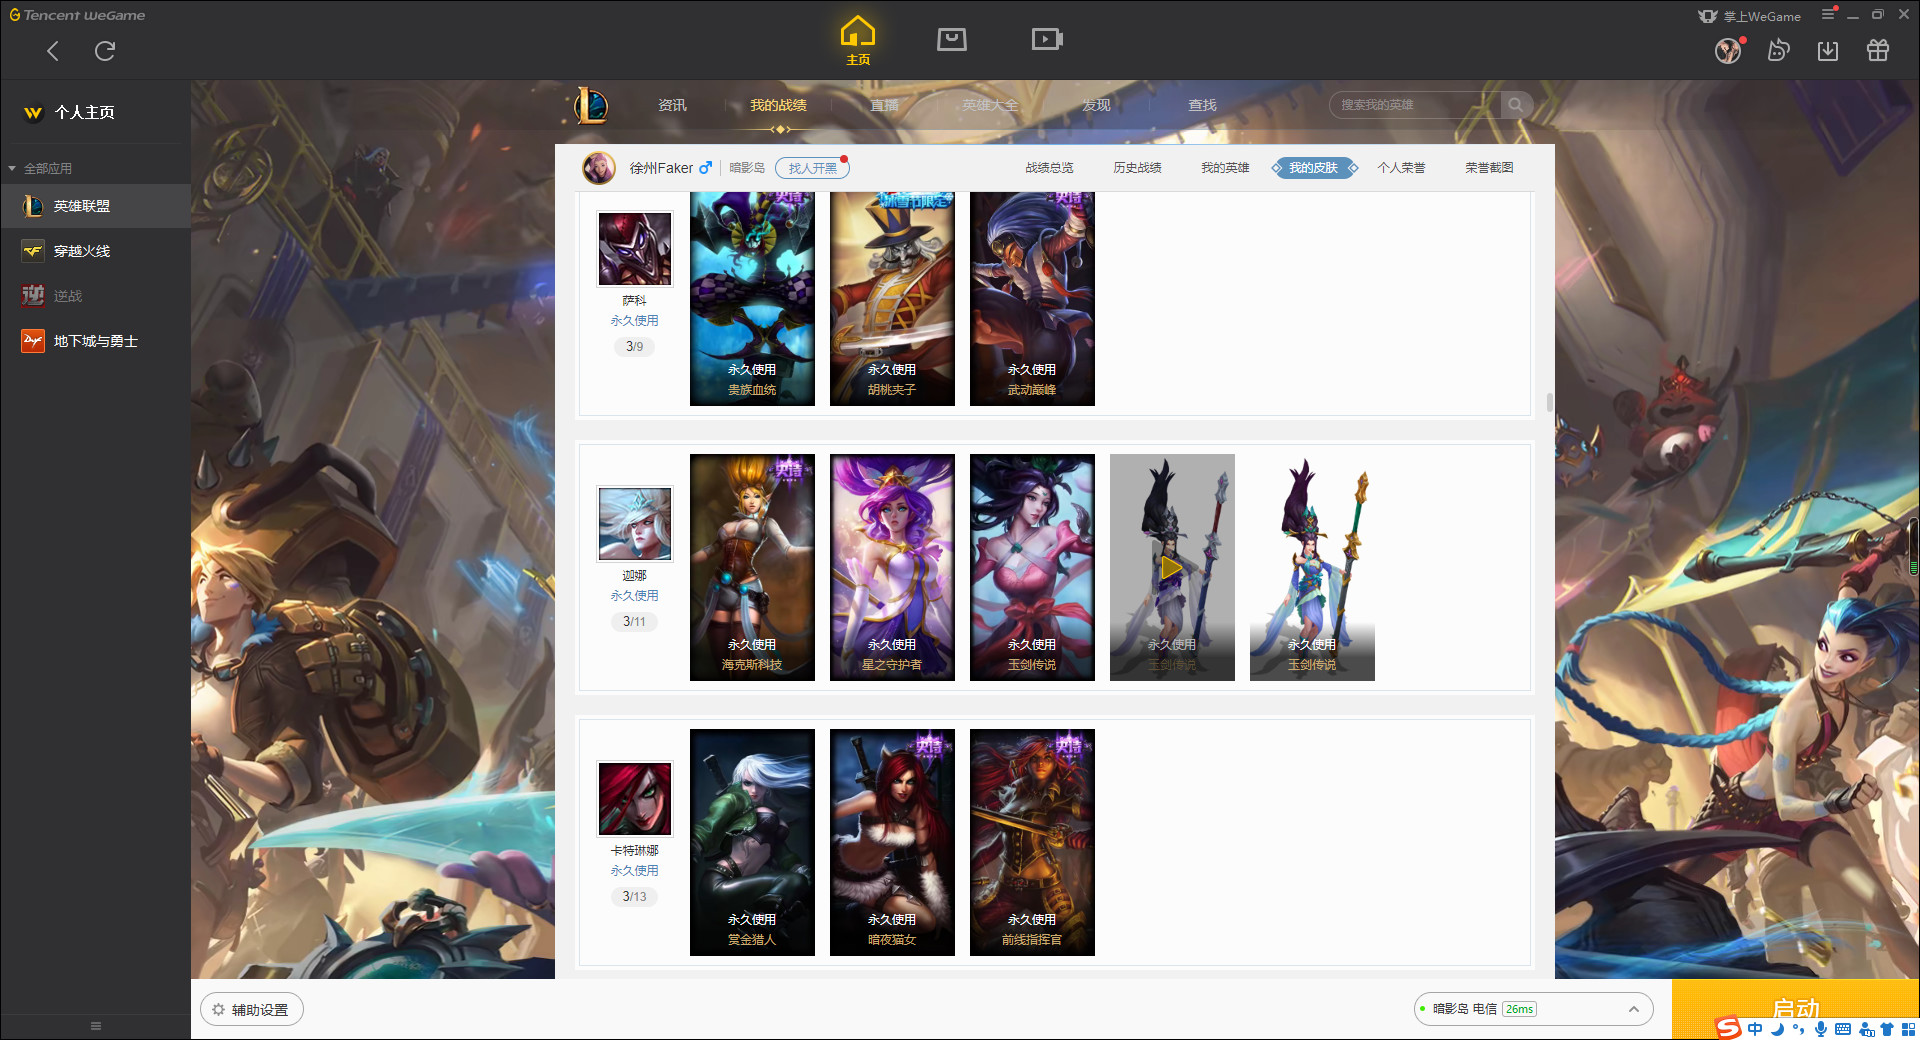Open the 我的英雄 sub-tab
This screenshot has width=1920, height=1040.
pos(1225,168)
